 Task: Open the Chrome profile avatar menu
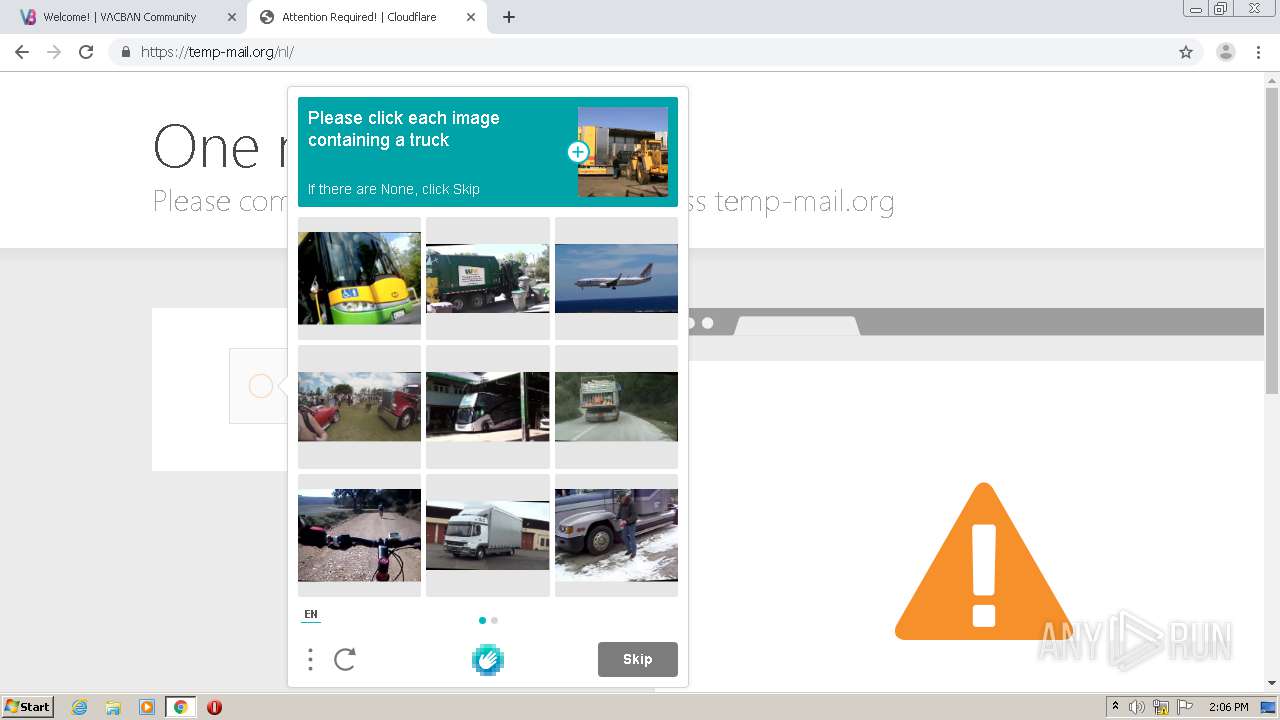pos(1226,52)
